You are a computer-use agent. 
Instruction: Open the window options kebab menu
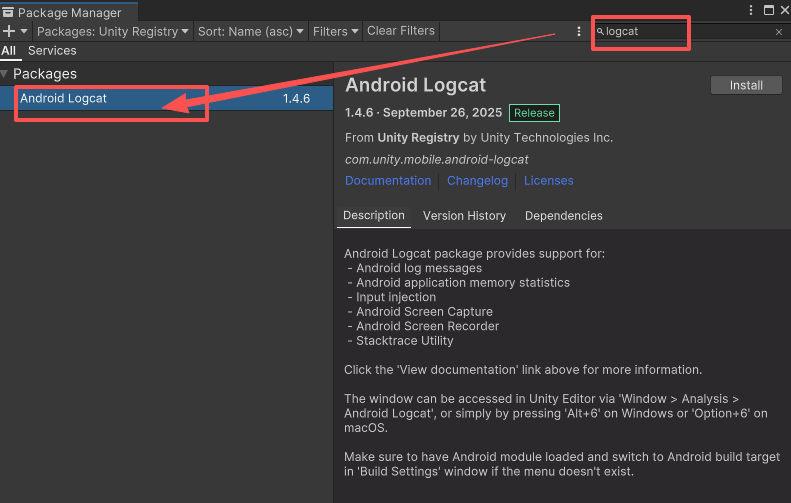[x=751, y=10]
